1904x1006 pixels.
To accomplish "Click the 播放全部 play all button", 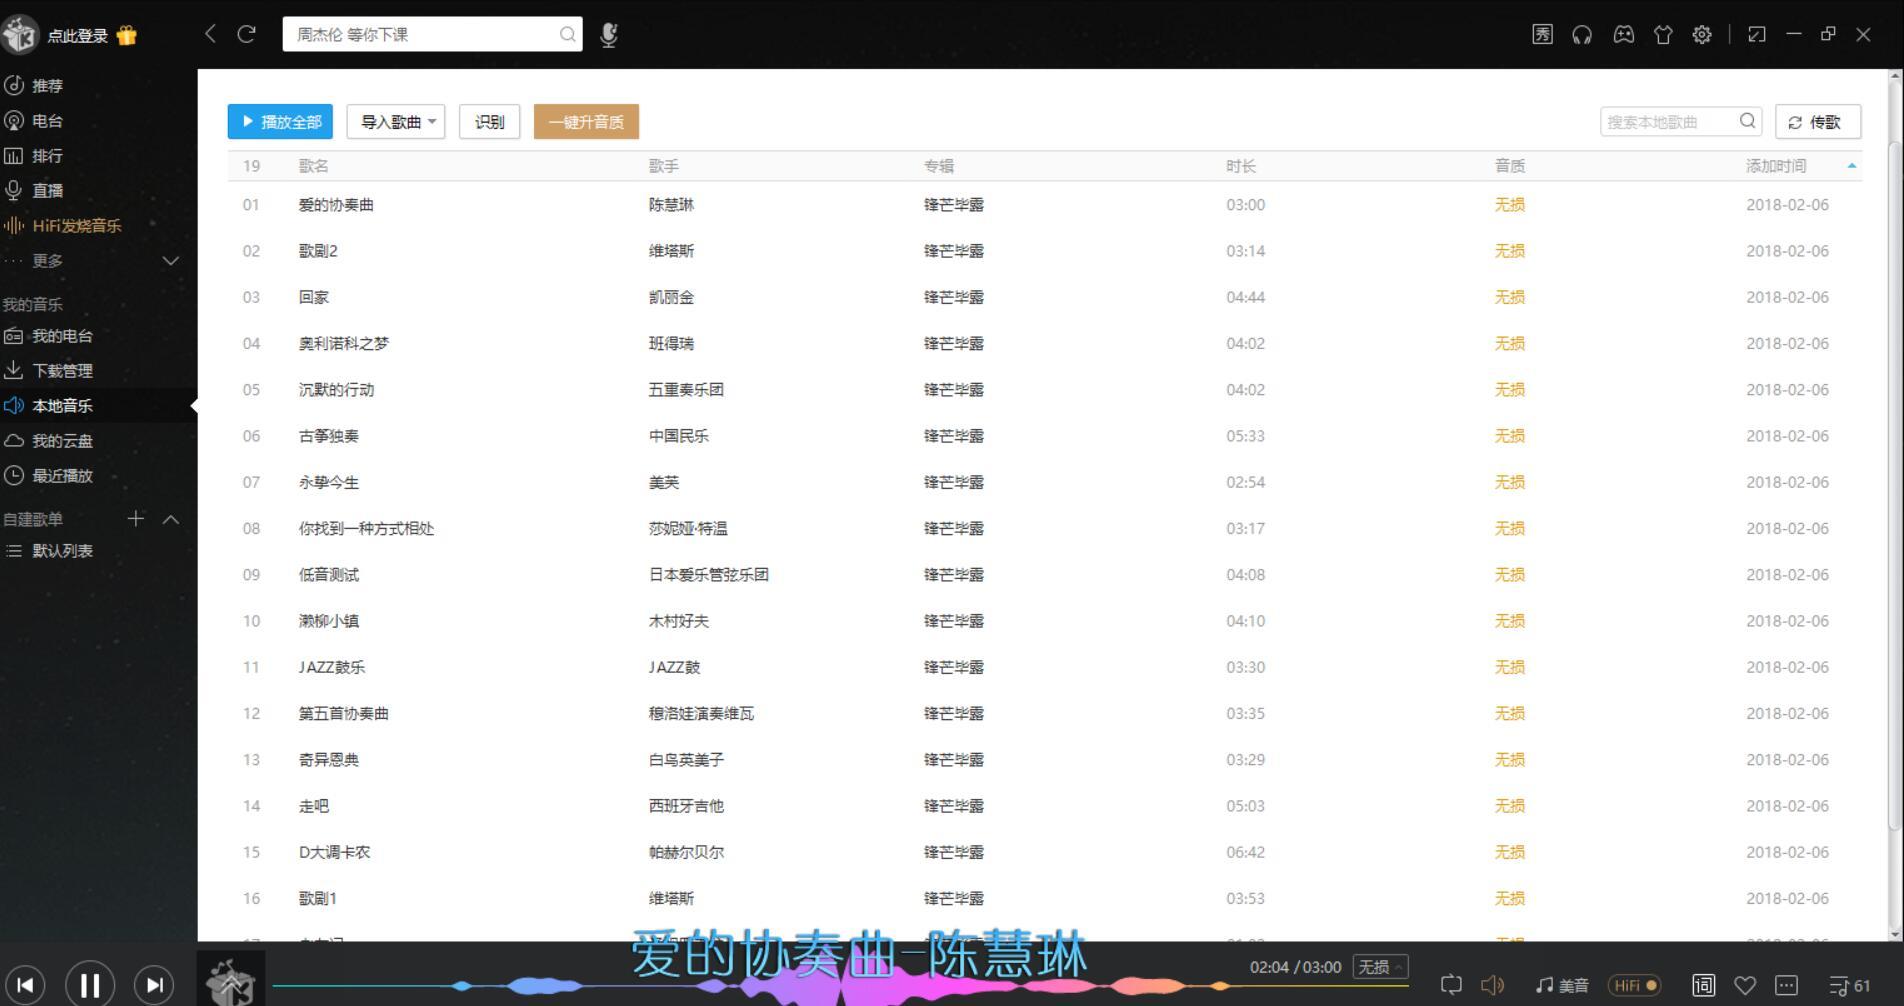I will pos(279,121).
